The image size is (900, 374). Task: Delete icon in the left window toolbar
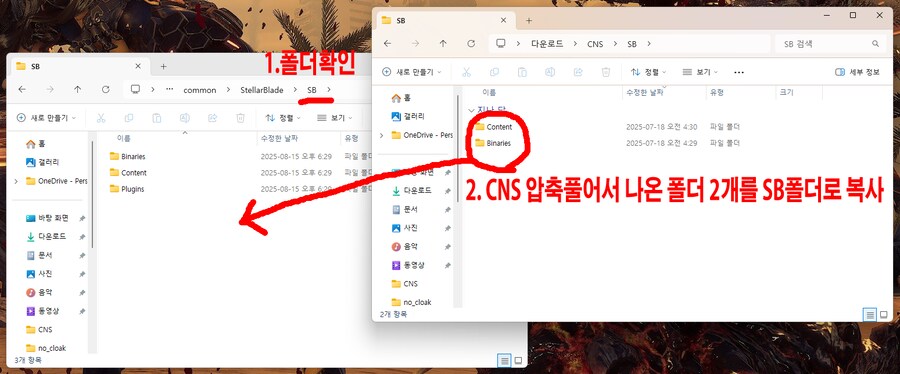(x=240, y=118)
